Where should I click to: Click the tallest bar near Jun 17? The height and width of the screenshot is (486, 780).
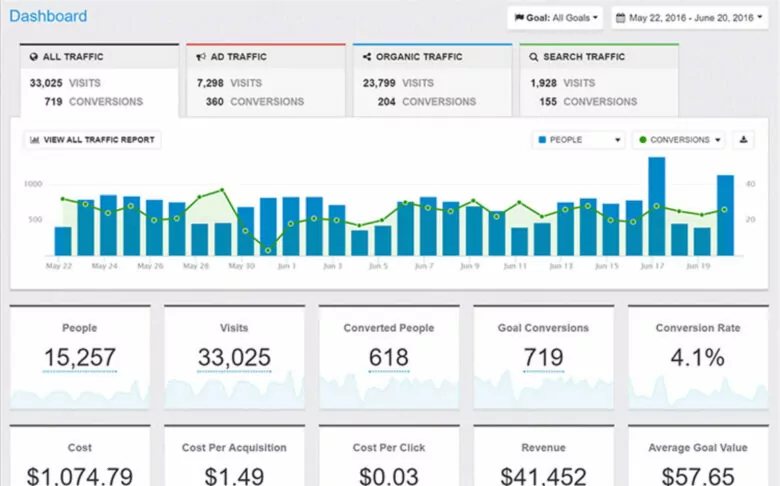click(657, 206)
